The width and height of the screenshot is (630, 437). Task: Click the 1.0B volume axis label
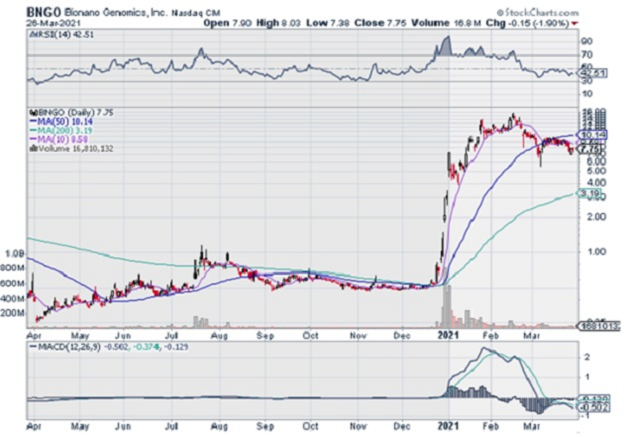tap(15, 254)
